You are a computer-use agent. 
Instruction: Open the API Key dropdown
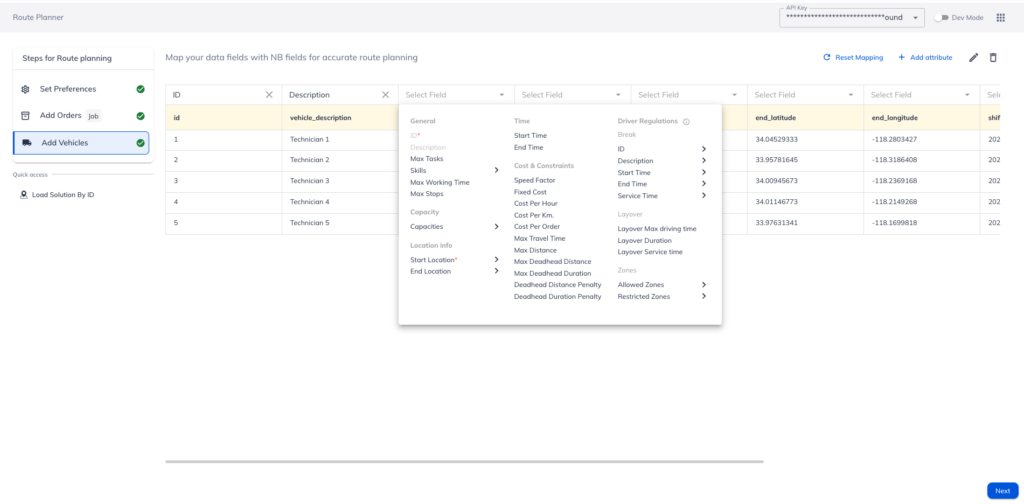917,18
